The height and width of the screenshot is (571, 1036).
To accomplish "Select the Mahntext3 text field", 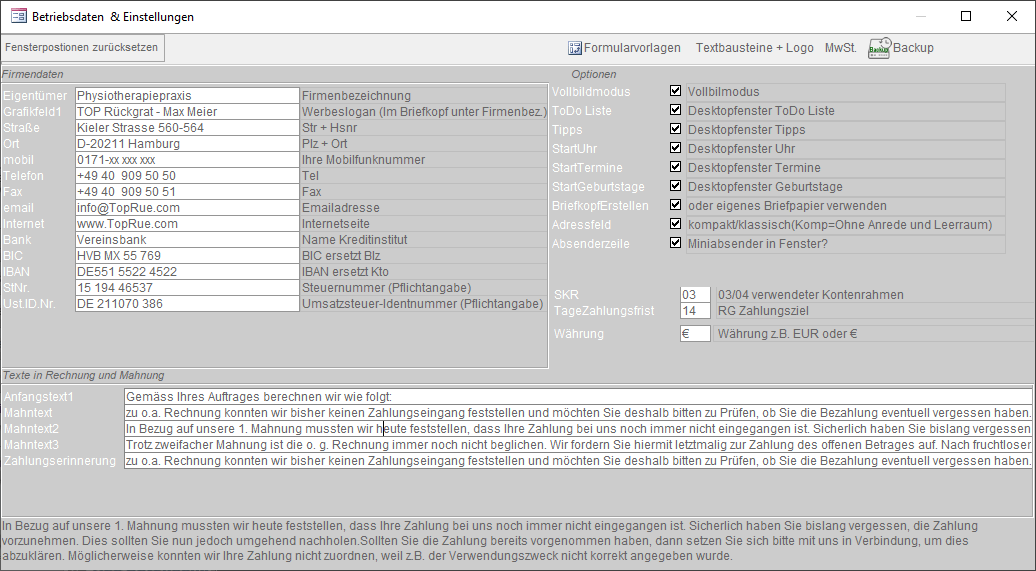I will (577, 445).
